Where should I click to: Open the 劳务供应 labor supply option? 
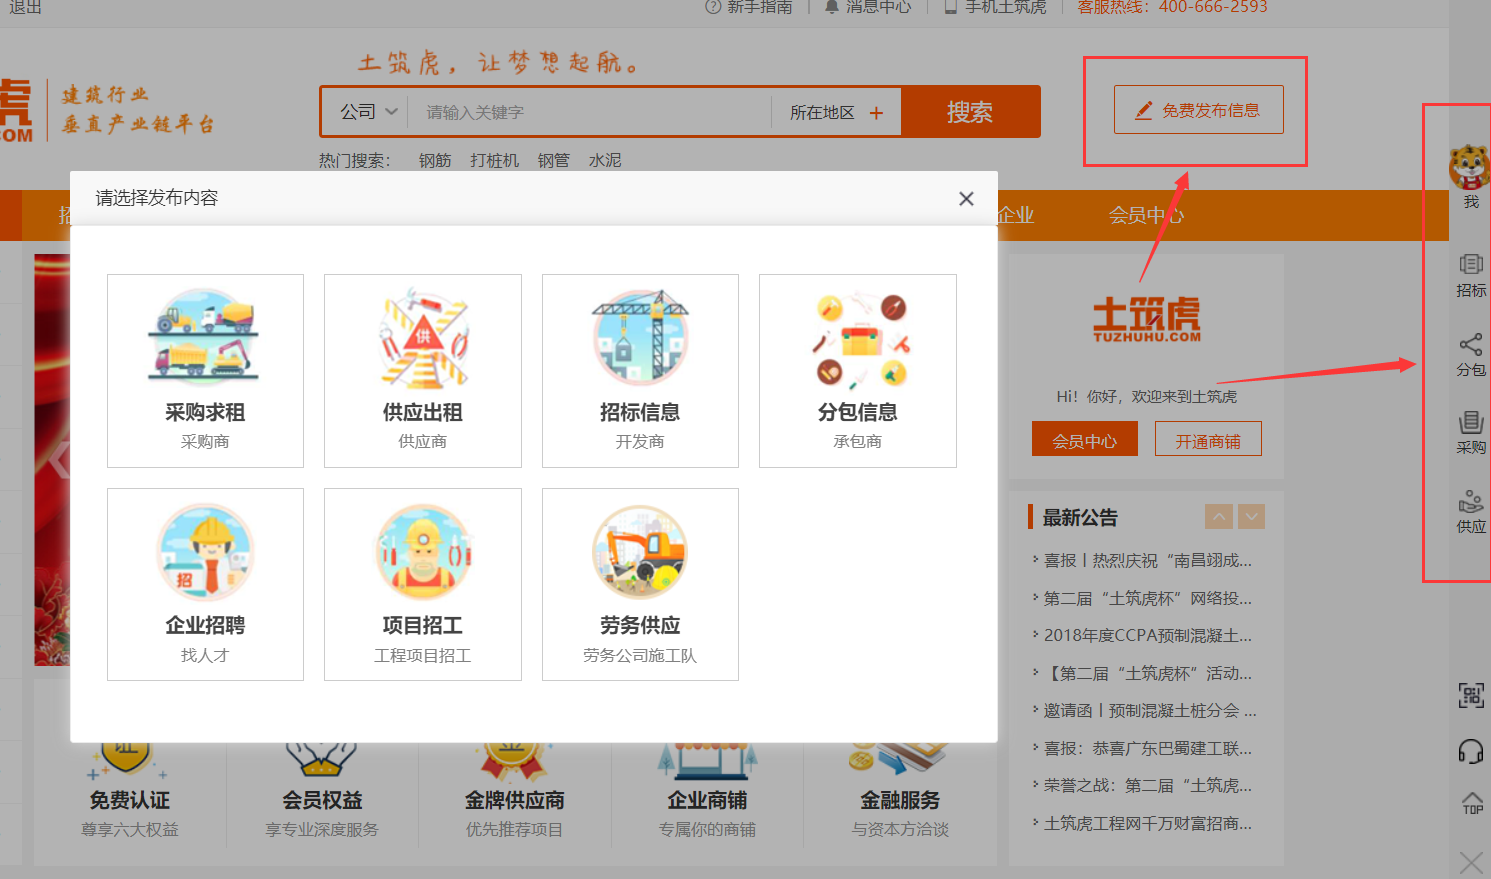(640, 584)
